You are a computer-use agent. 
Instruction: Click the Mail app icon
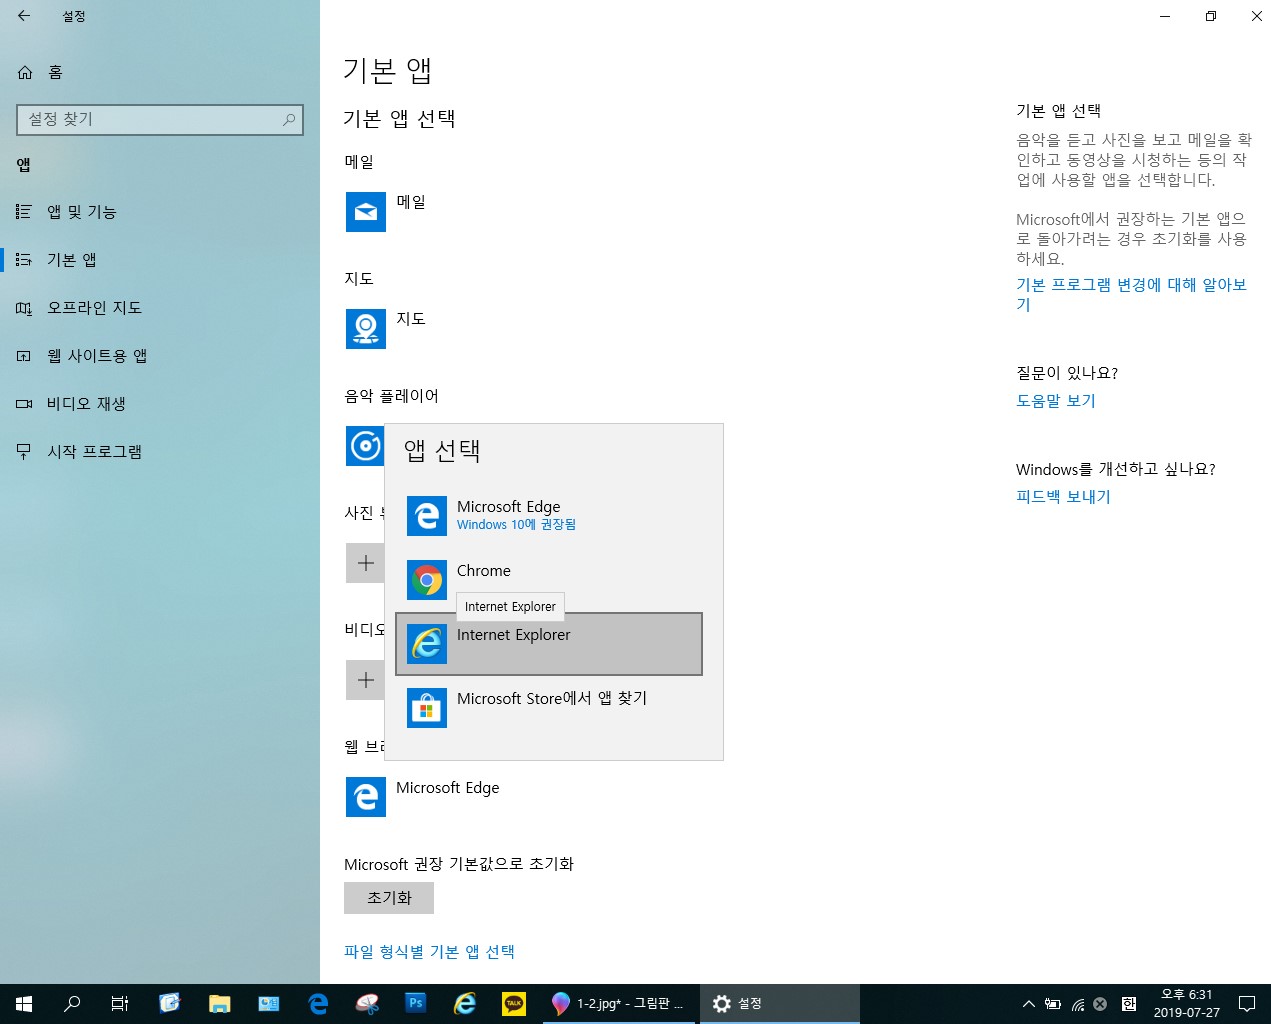(x=366, y=212)
